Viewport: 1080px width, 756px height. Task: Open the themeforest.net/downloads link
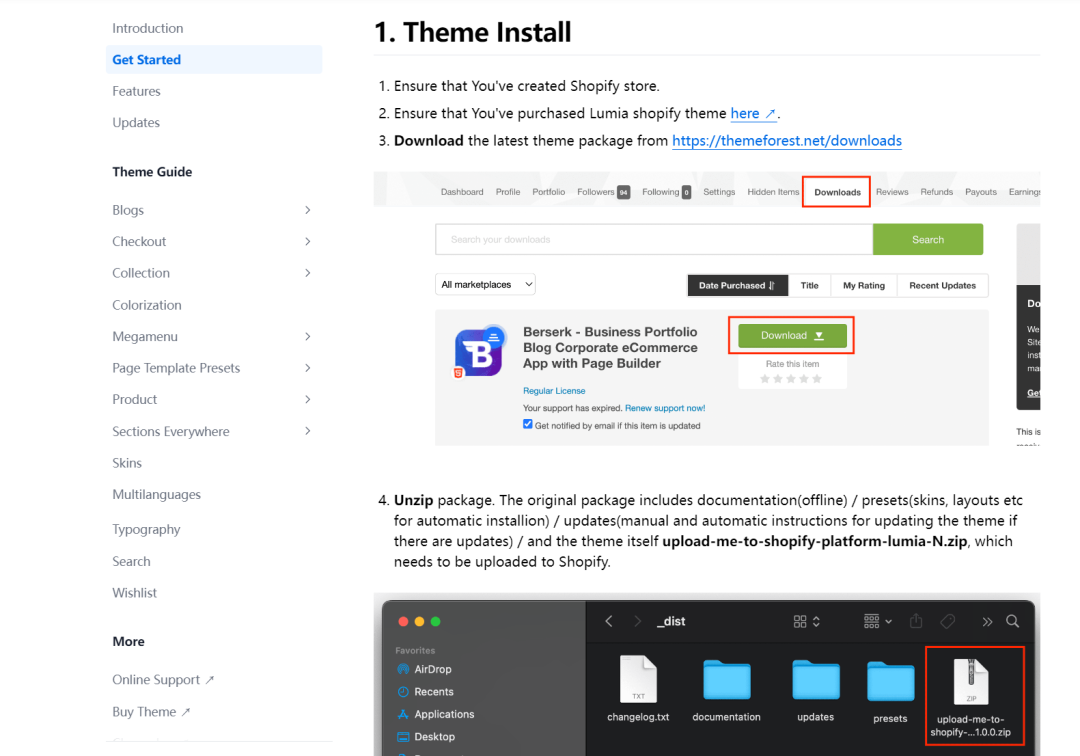(x=786, y=141)
